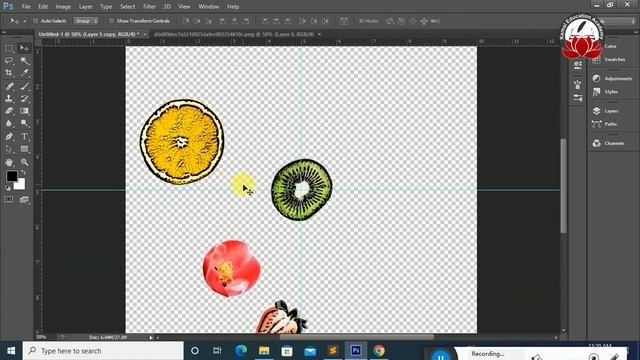The height and width of the screenshot is (360, 640).
Task: Select the Hand tool
Action: click(x=9, y=162)
